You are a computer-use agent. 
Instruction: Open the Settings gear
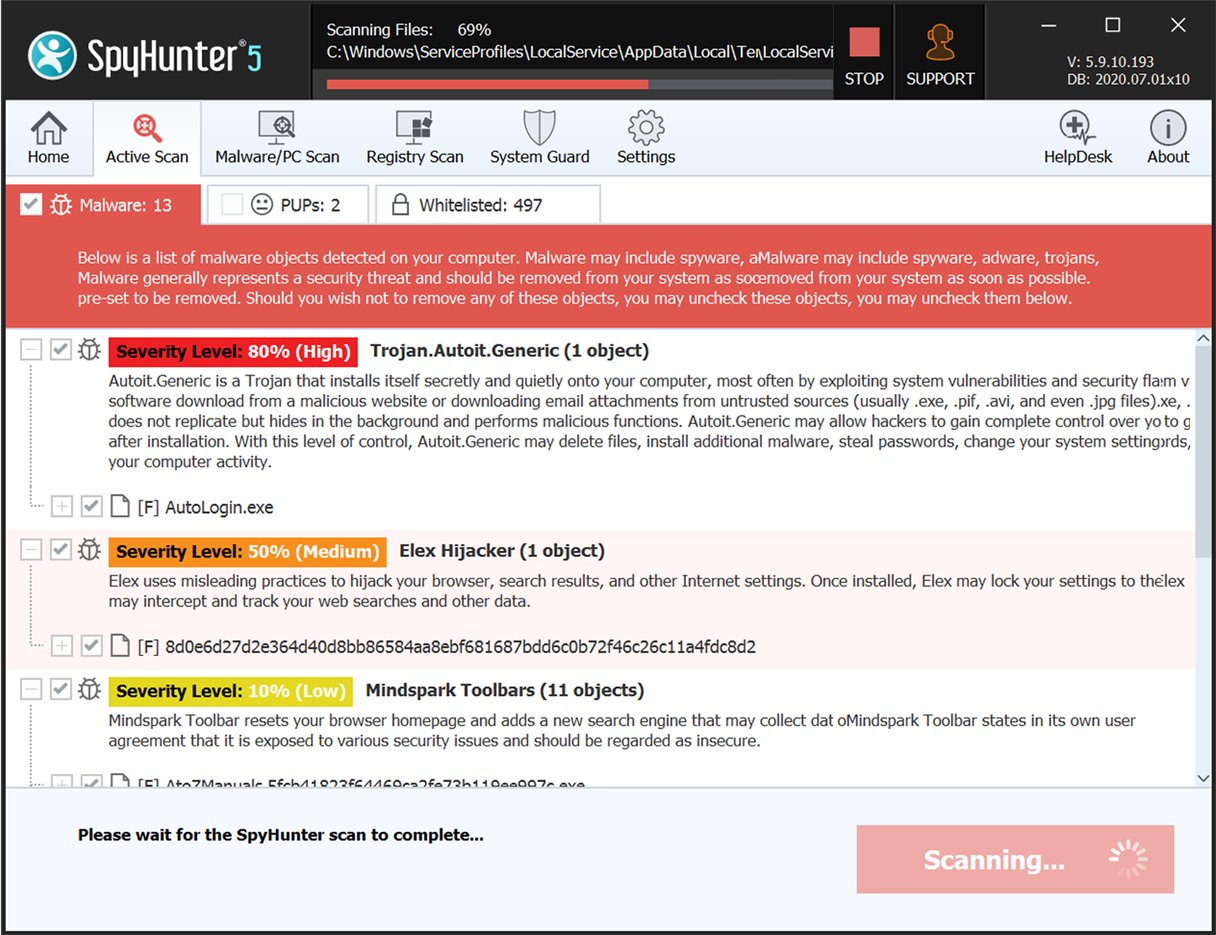tap(646, 138)
